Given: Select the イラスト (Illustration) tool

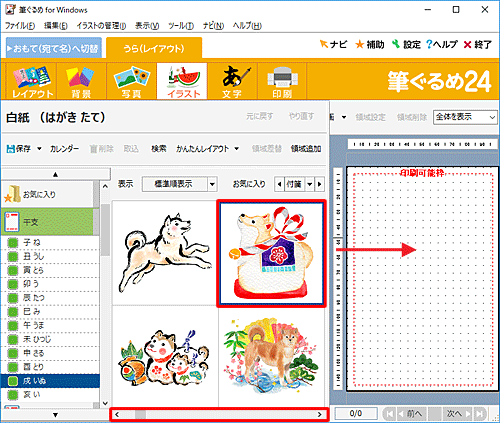Looking at the screenshot, I should (182, 82).
